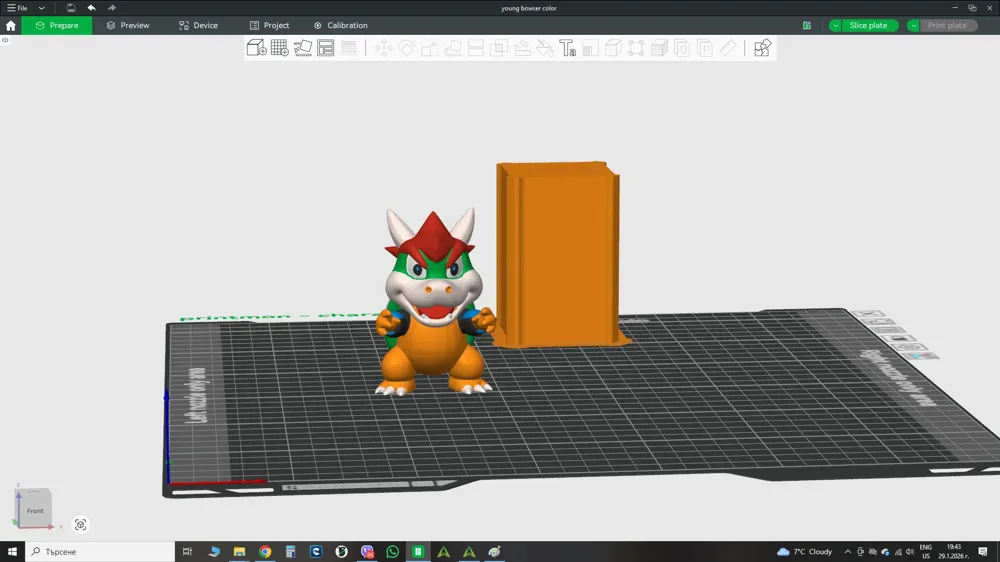Show hidden system tray icons
The image size is (1000, 562).
coord(848,552)
